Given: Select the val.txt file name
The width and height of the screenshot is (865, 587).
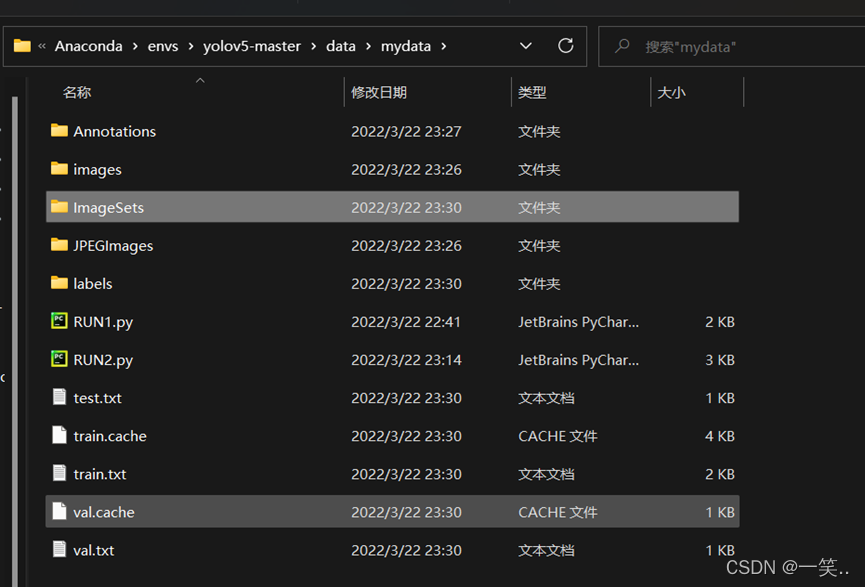Looking at the screenshot, I should [x=94, y=550].
